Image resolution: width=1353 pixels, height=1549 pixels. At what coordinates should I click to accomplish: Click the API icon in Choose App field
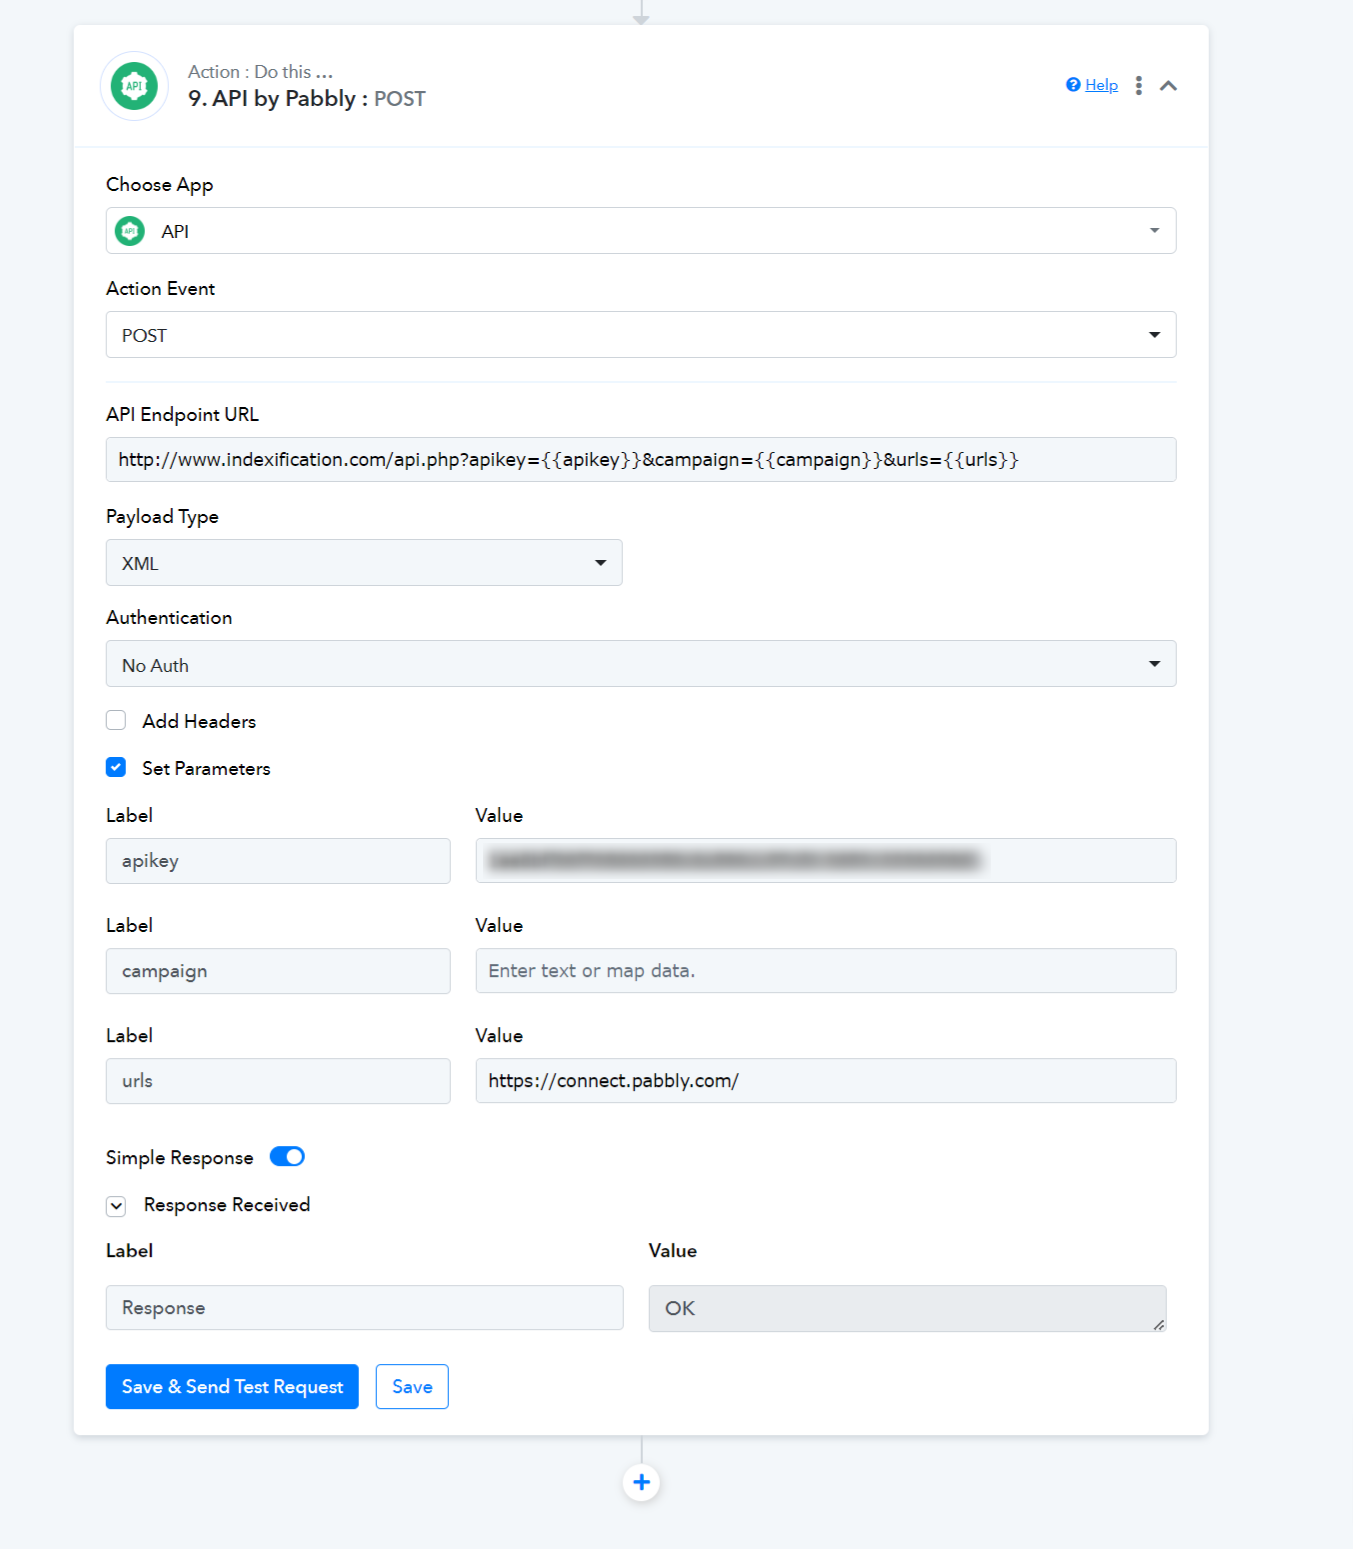130,231
